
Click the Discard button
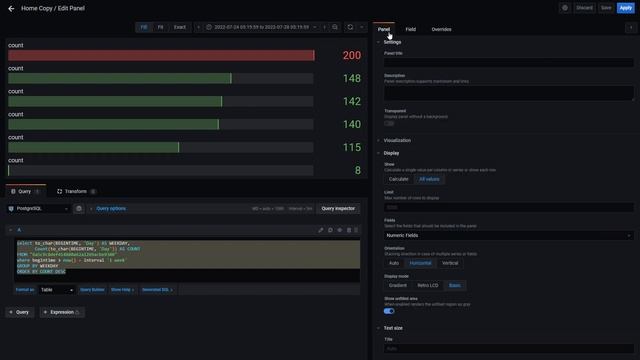pos(584,8)
